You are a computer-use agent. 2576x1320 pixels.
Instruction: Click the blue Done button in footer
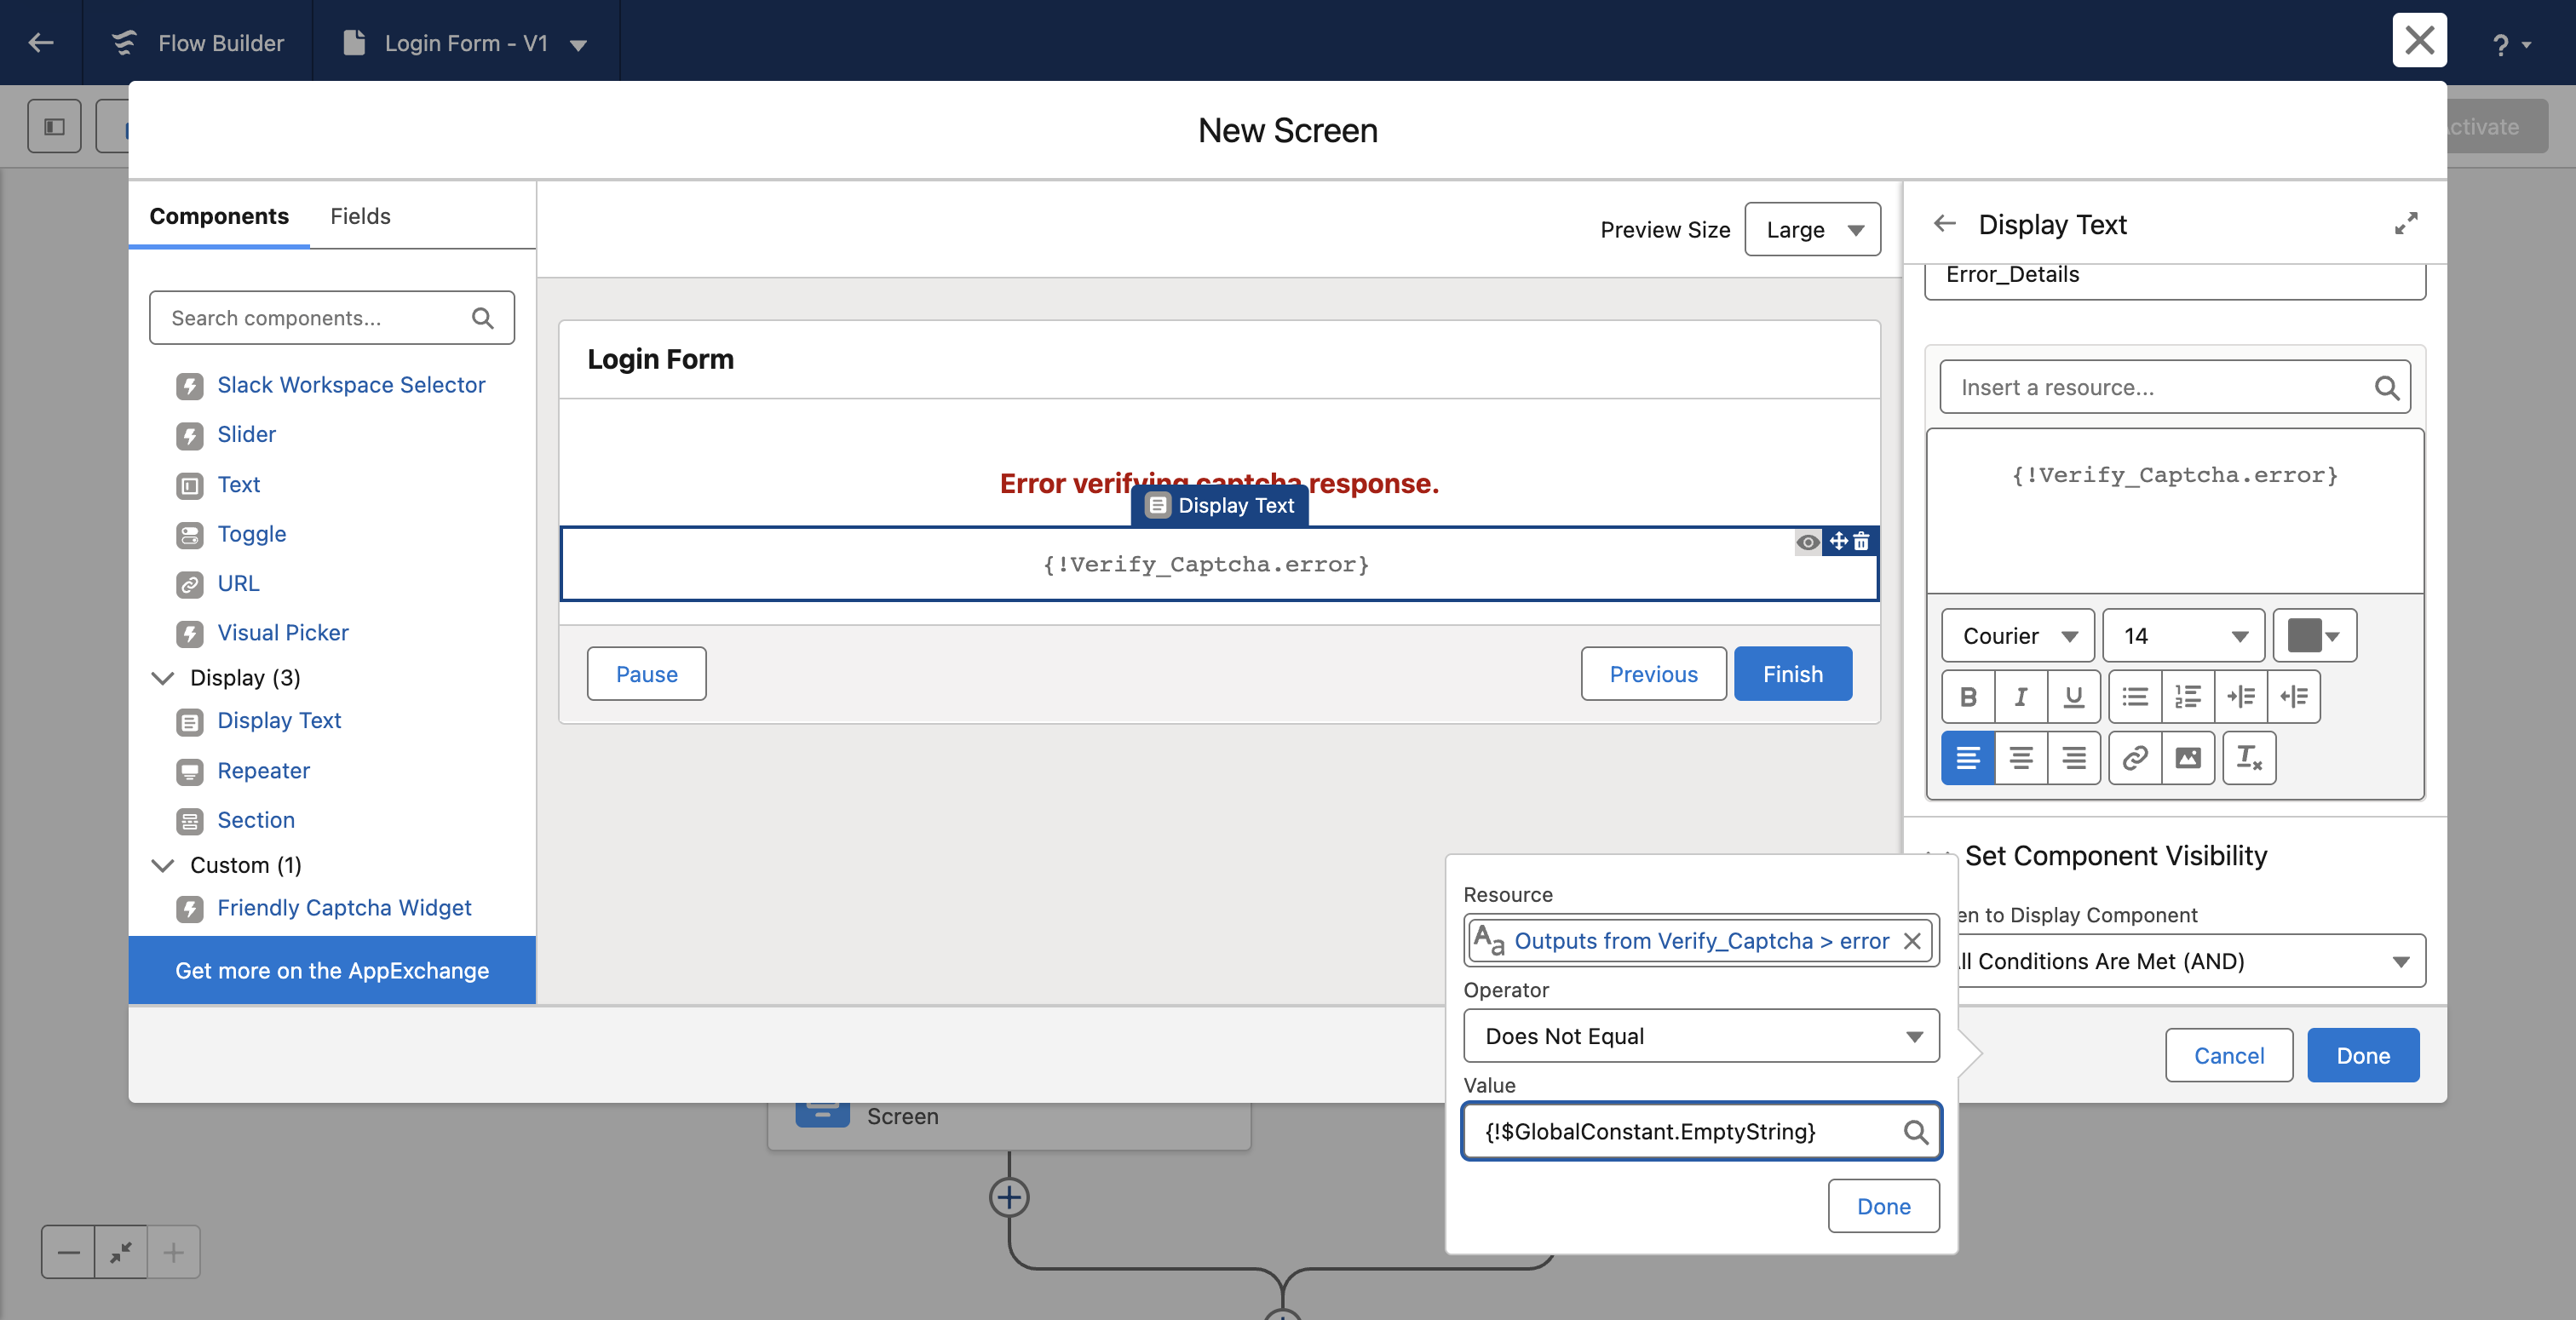[2363, 1056]
